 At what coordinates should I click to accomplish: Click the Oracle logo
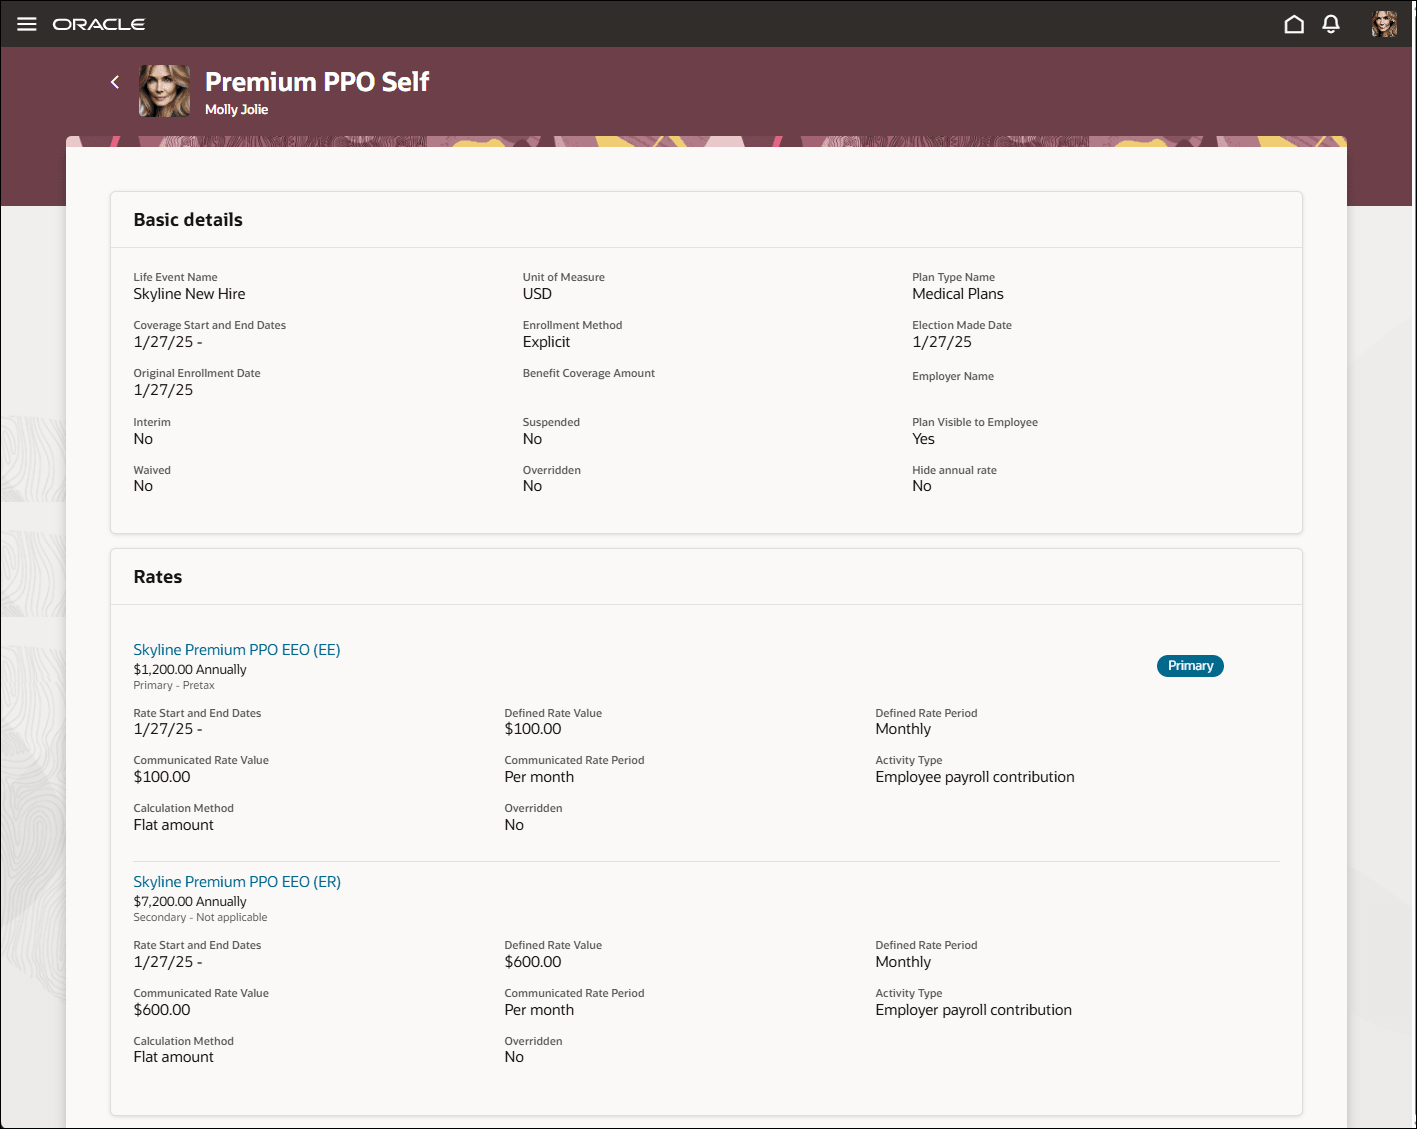[x=99, y=24]
